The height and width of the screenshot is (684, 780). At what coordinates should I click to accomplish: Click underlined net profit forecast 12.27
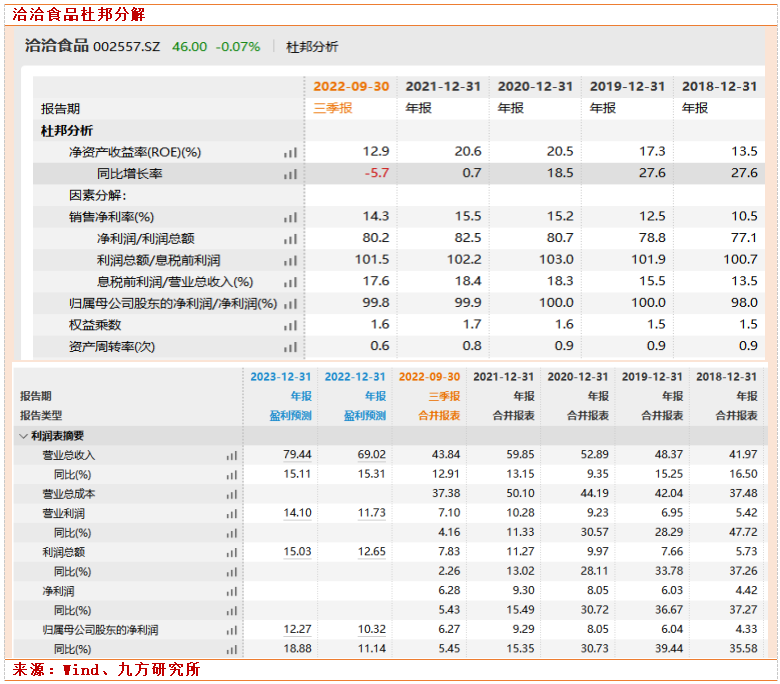point(297,630)
